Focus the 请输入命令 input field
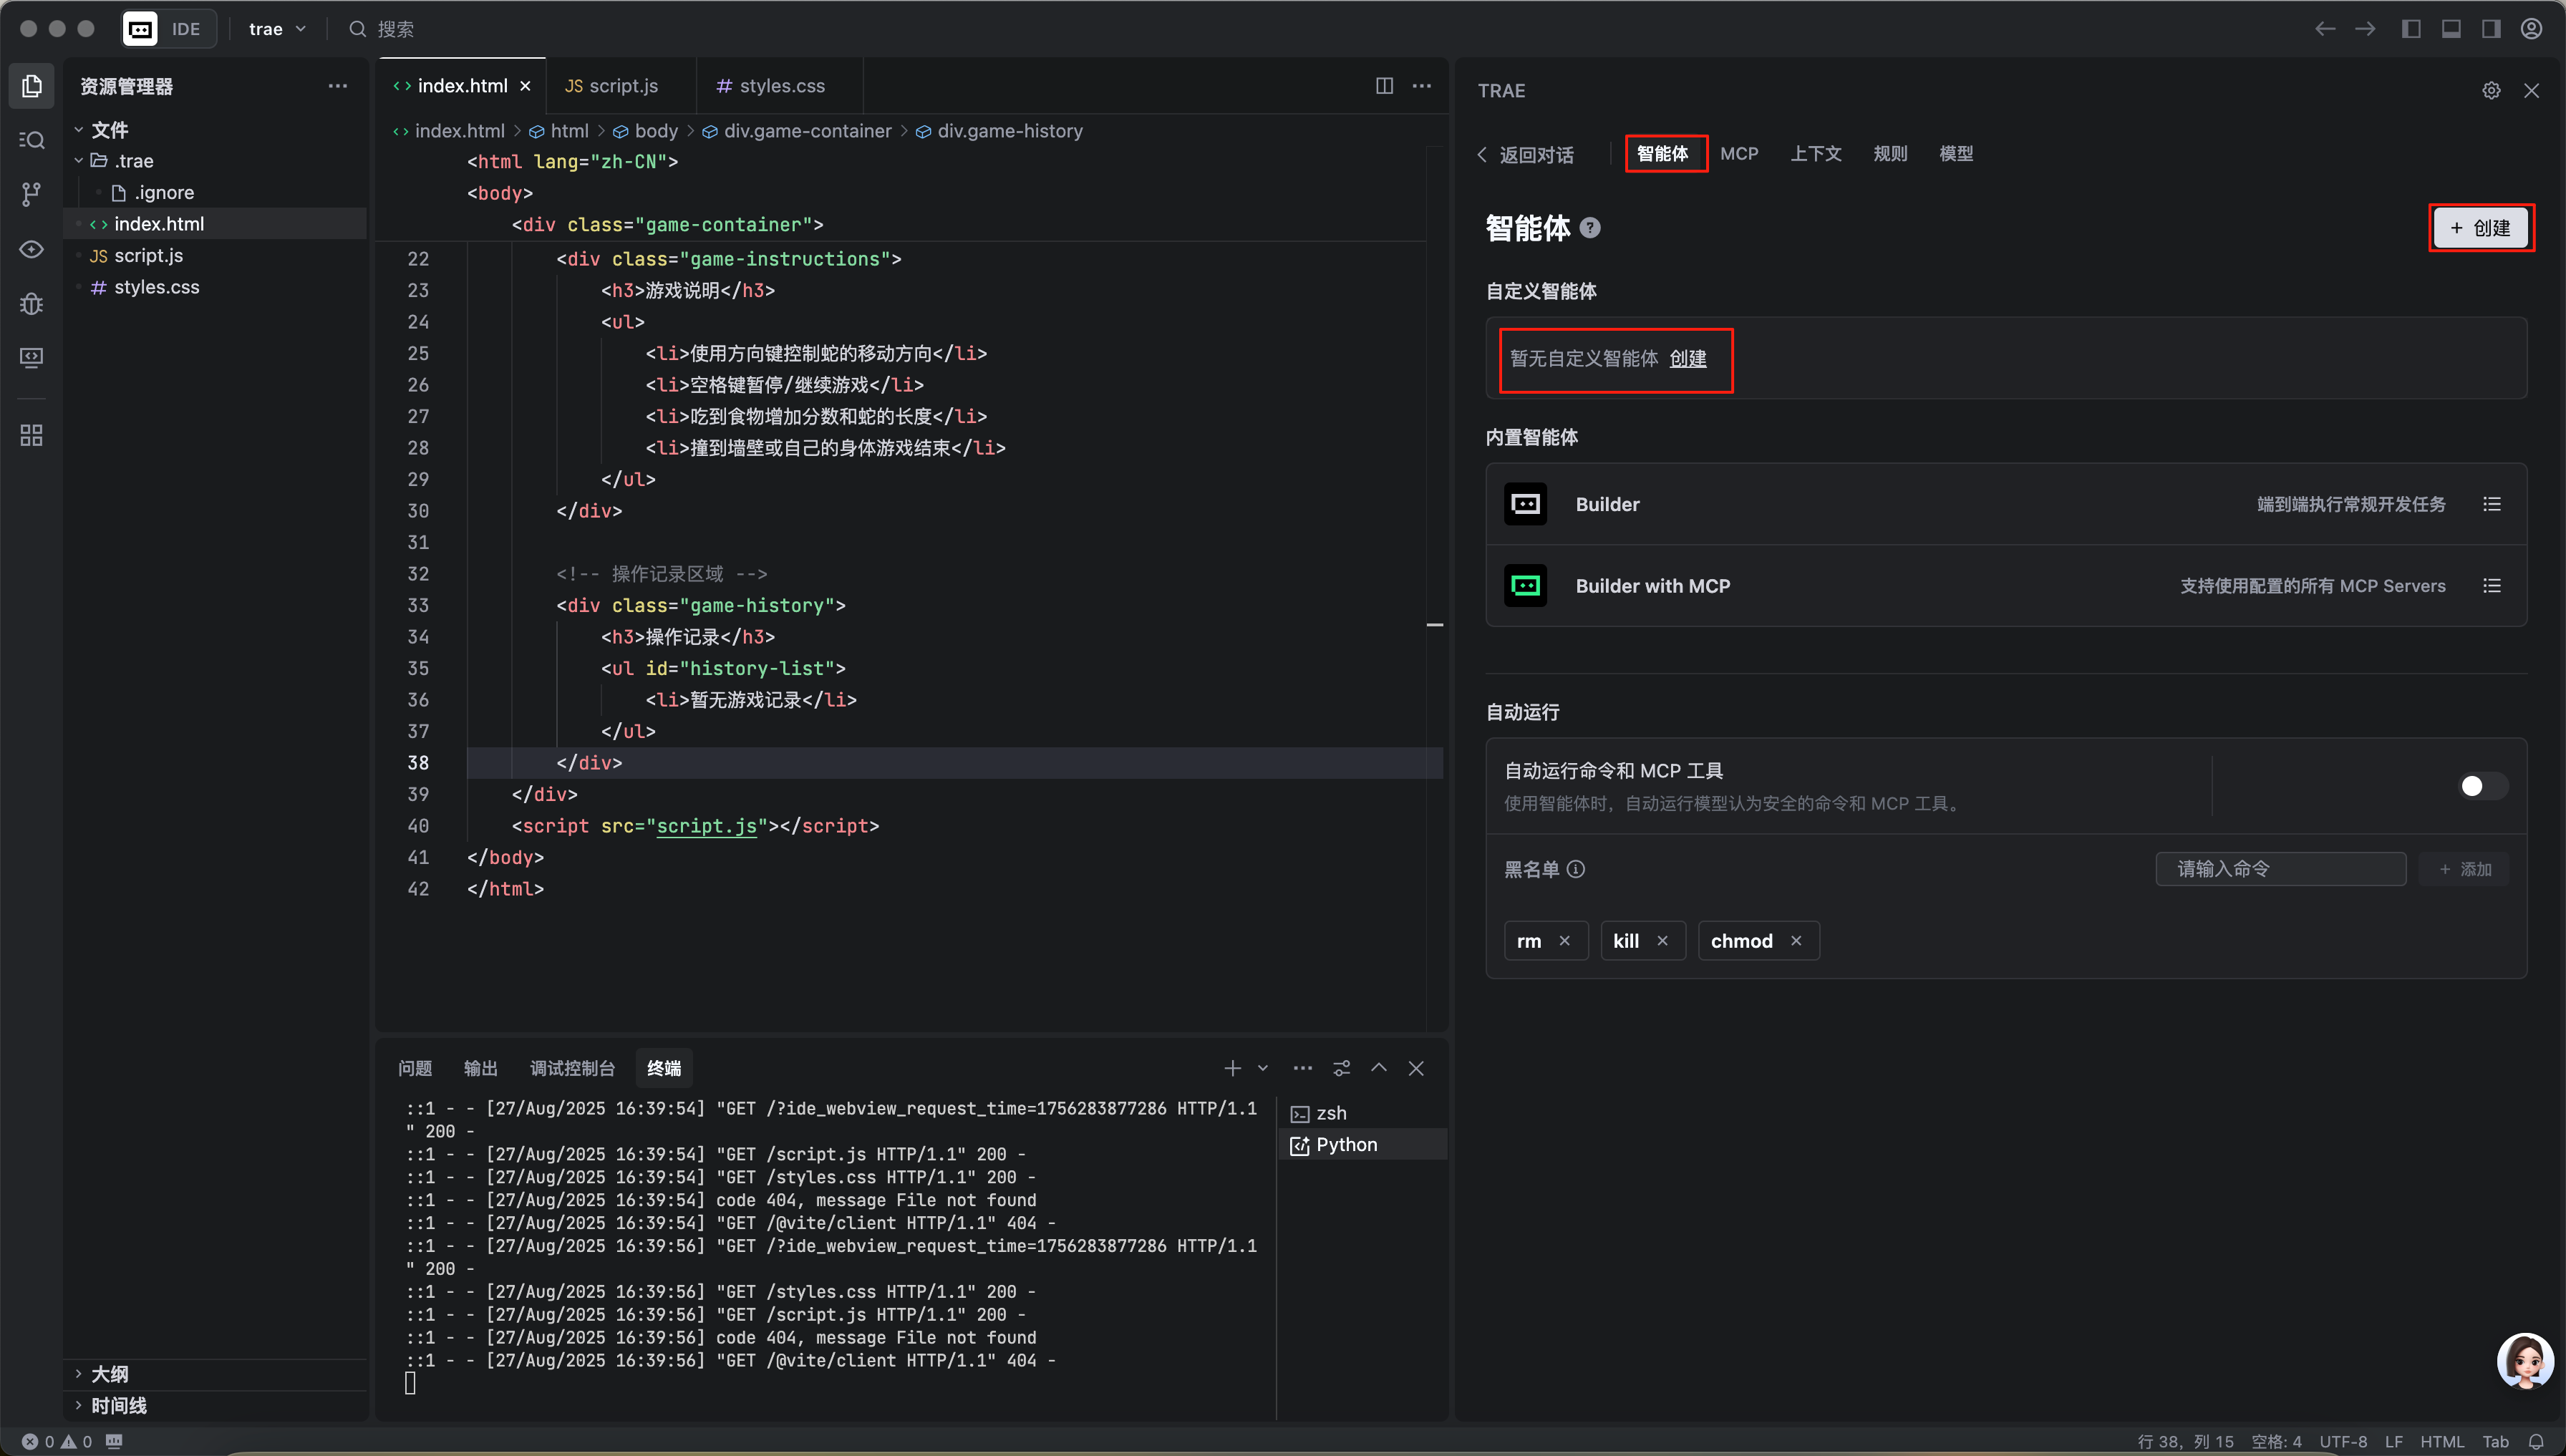Image resolution: width=2566 pixels, height=1456 pixels. pos(2280,869)
